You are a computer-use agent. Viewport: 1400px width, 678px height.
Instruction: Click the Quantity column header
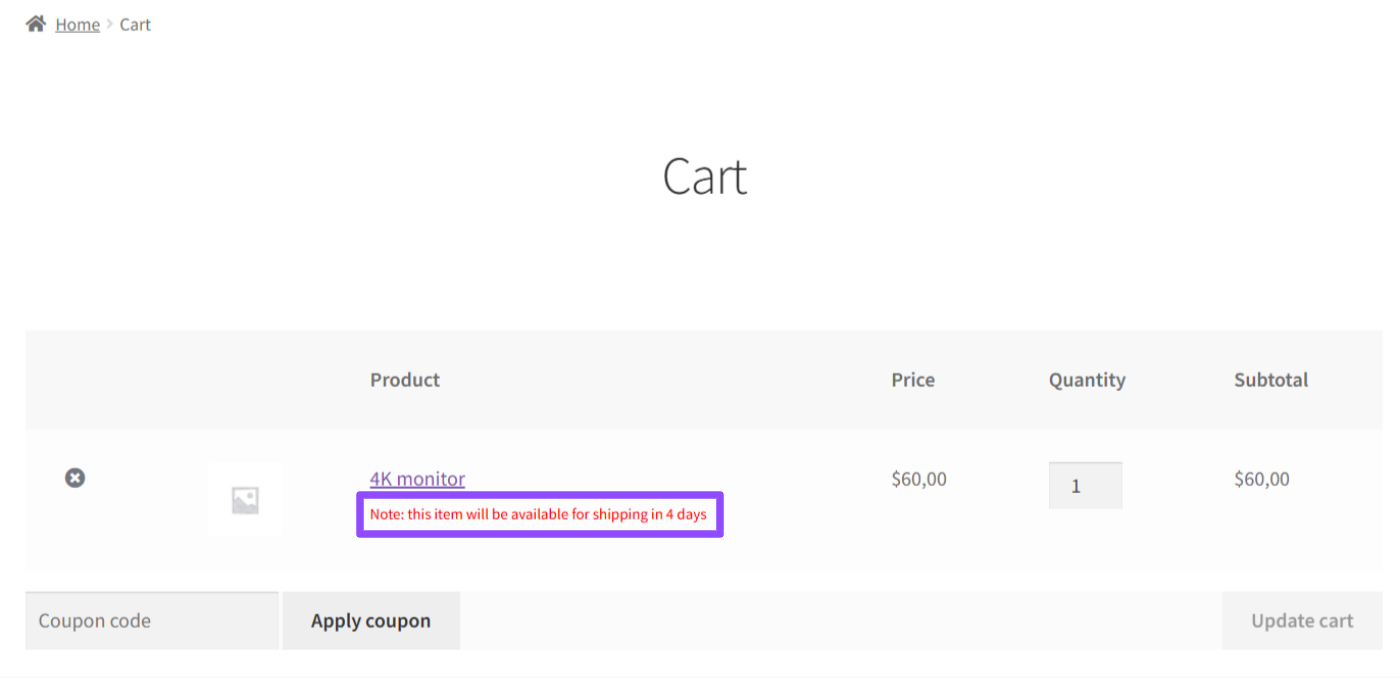coord(1086,380)
